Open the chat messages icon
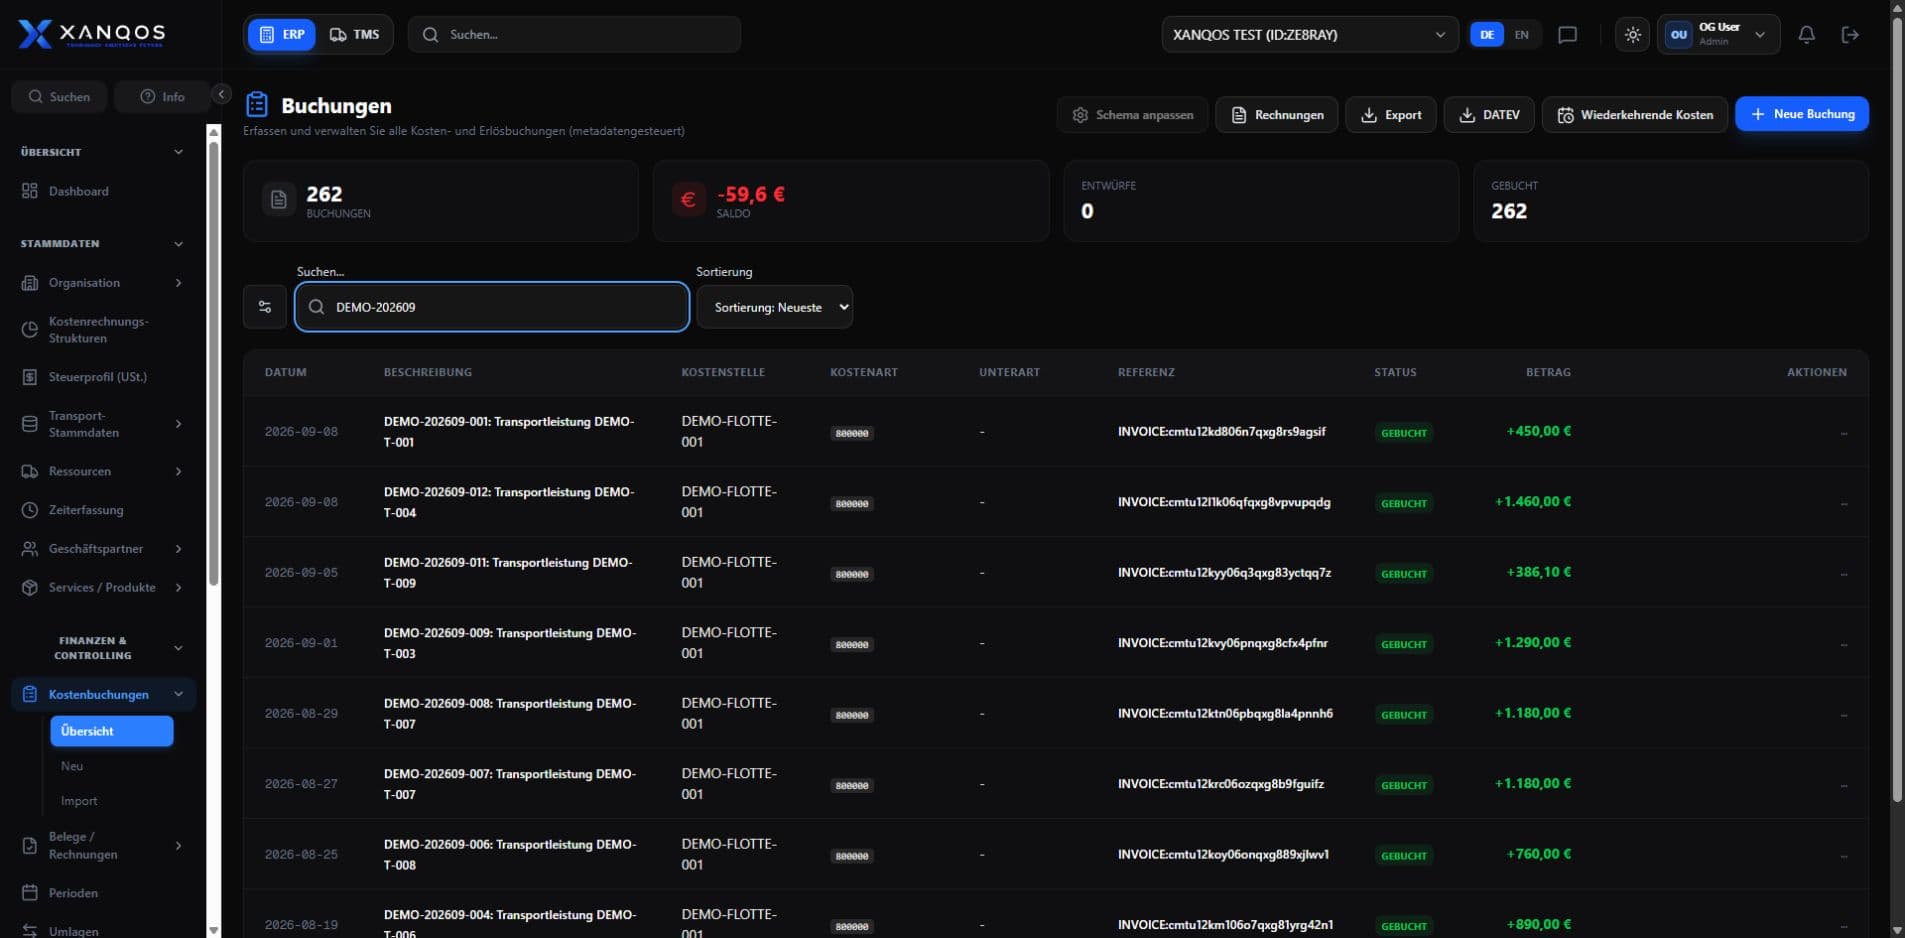 click(1568, 34)
